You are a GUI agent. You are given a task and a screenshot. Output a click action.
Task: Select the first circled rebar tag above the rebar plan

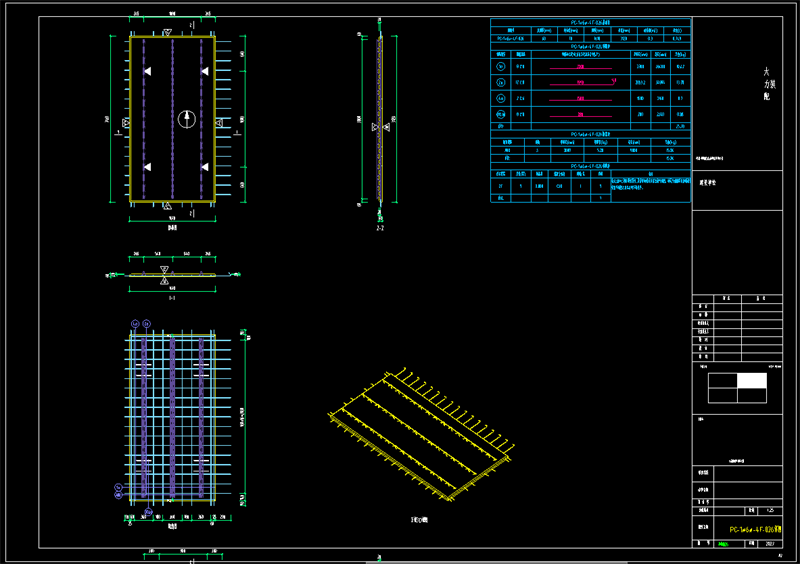[x=135, y=324]
